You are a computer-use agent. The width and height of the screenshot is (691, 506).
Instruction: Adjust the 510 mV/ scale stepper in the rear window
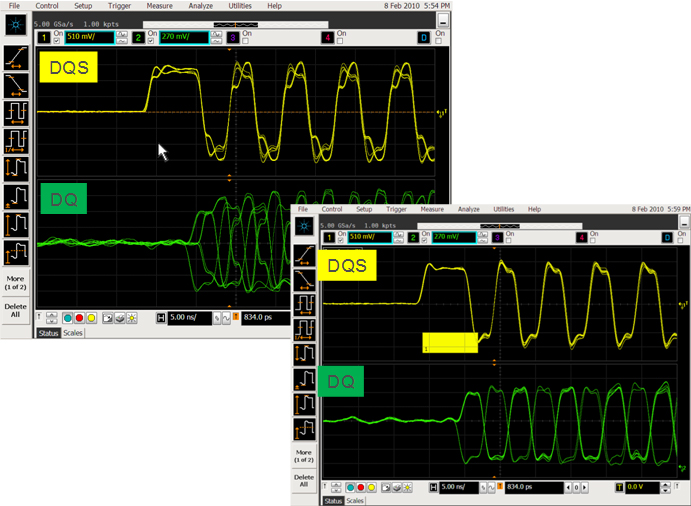(x=122, y=37)
